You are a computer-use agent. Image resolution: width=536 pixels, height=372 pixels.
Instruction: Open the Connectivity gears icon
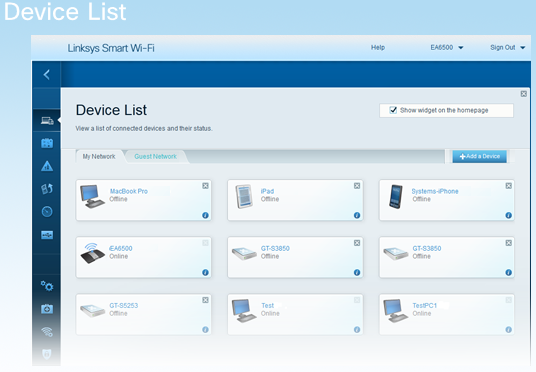click(47, 285)
